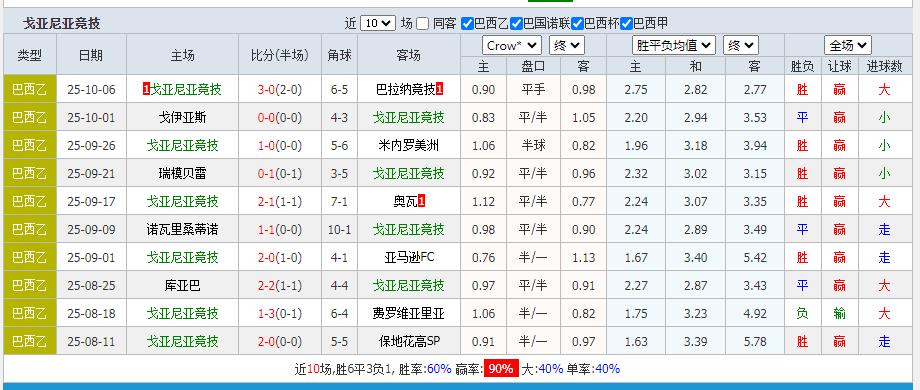The image size is (920, 390).
Task: Open the 诺瓦里桑蒂诺 team link
Action: (x=182, y=229)
